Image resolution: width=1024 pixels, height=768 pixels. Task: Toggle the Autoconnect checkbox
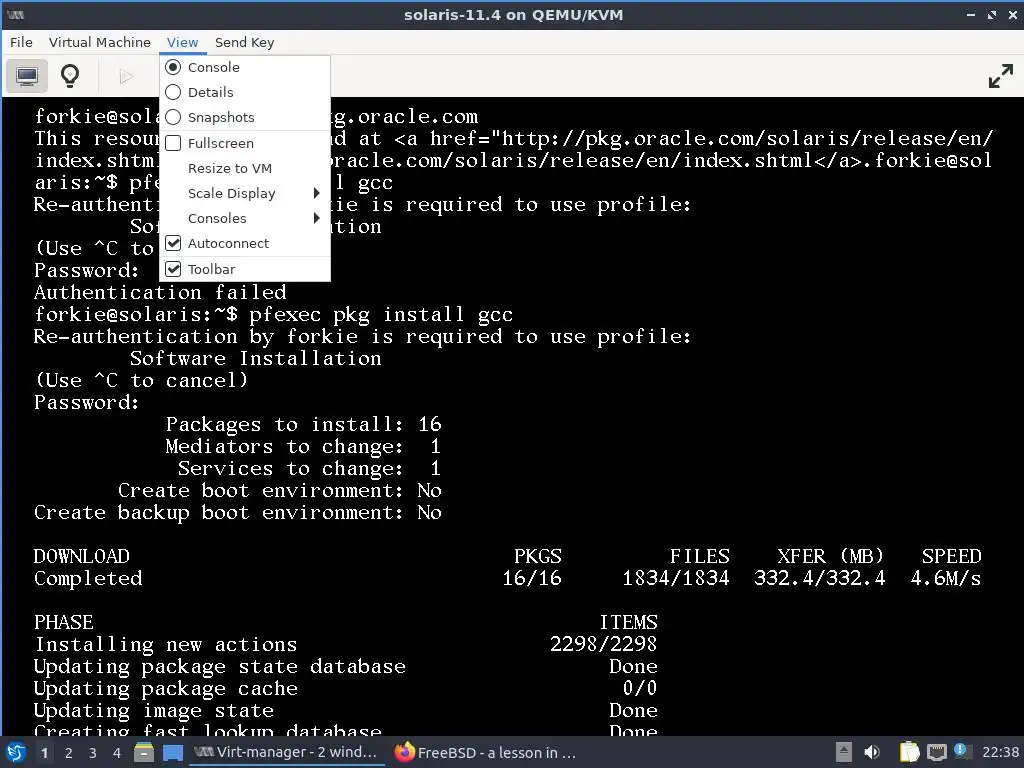245,243
